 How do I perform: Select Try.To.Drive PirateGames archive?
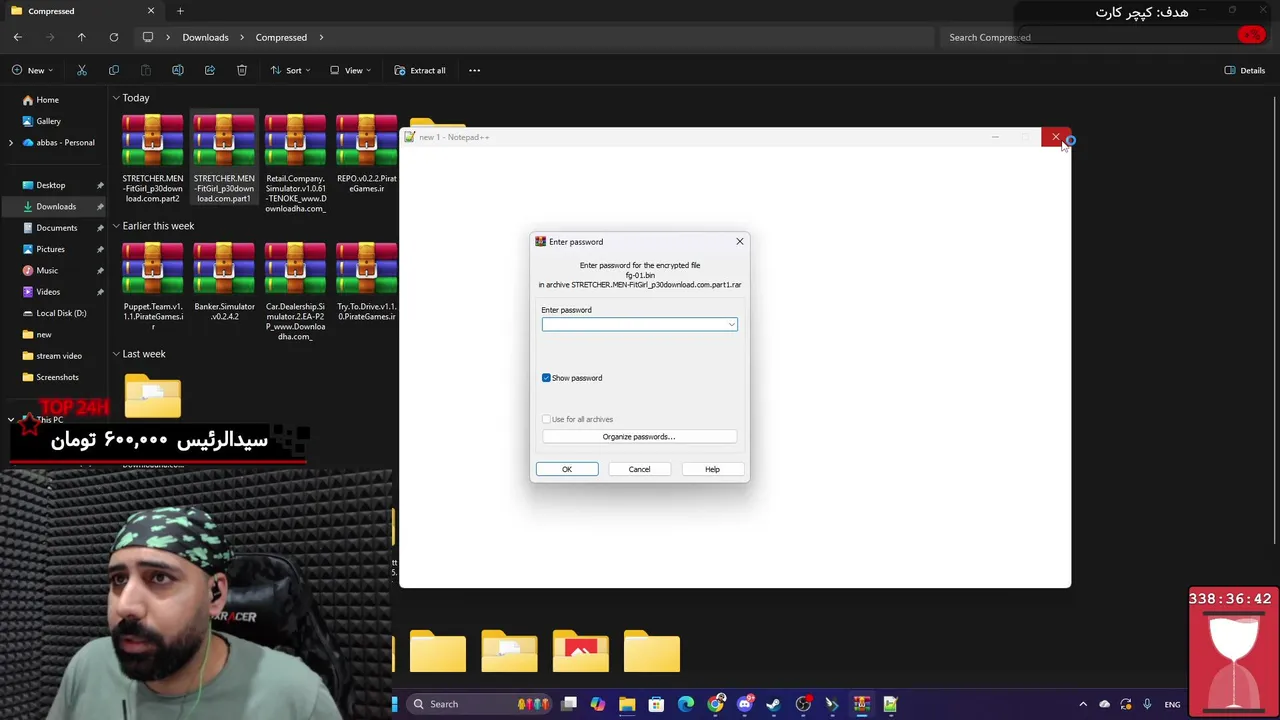[367, 282]
